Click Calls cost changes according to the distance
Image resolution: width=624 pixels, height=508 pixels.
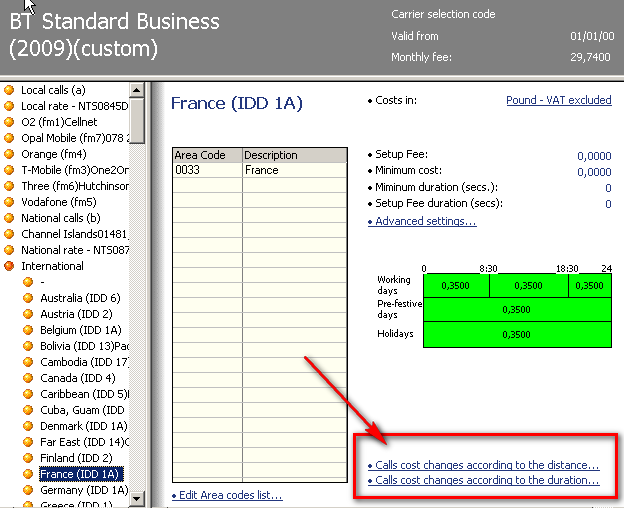(x=487, y=465)
